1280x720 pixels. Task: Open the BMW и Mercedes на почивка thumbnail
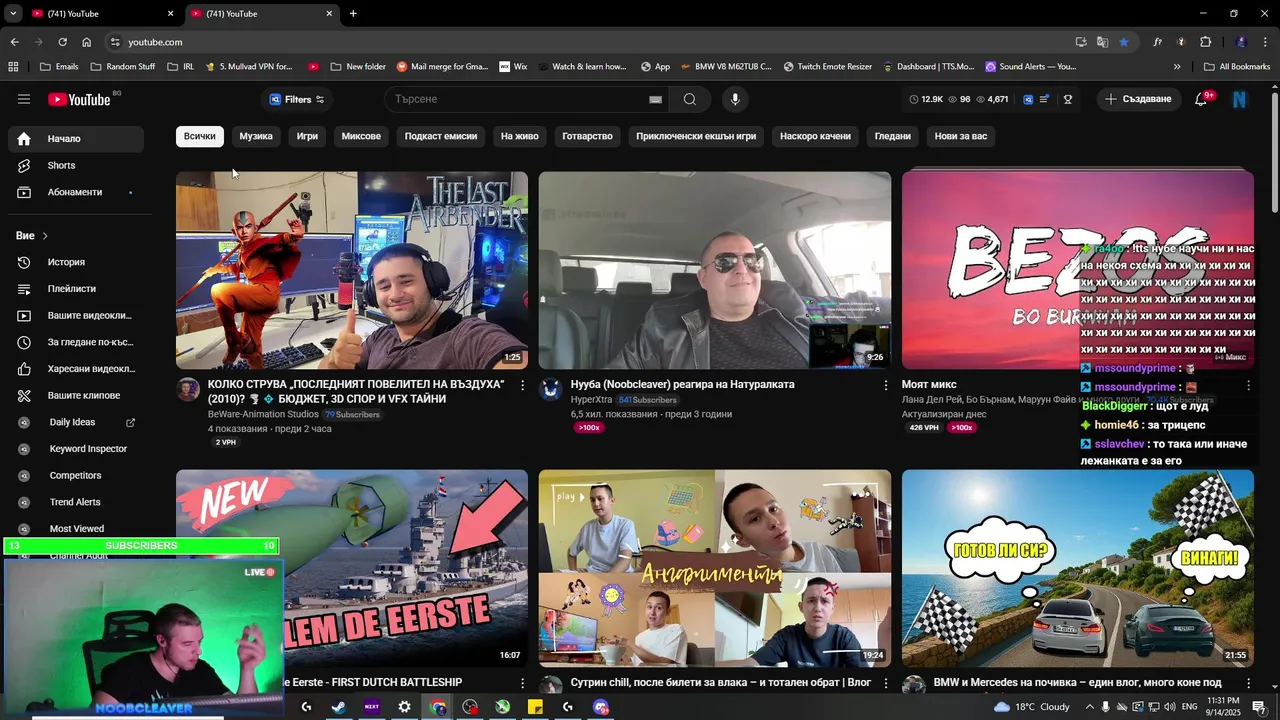(x=1078, y=568)
